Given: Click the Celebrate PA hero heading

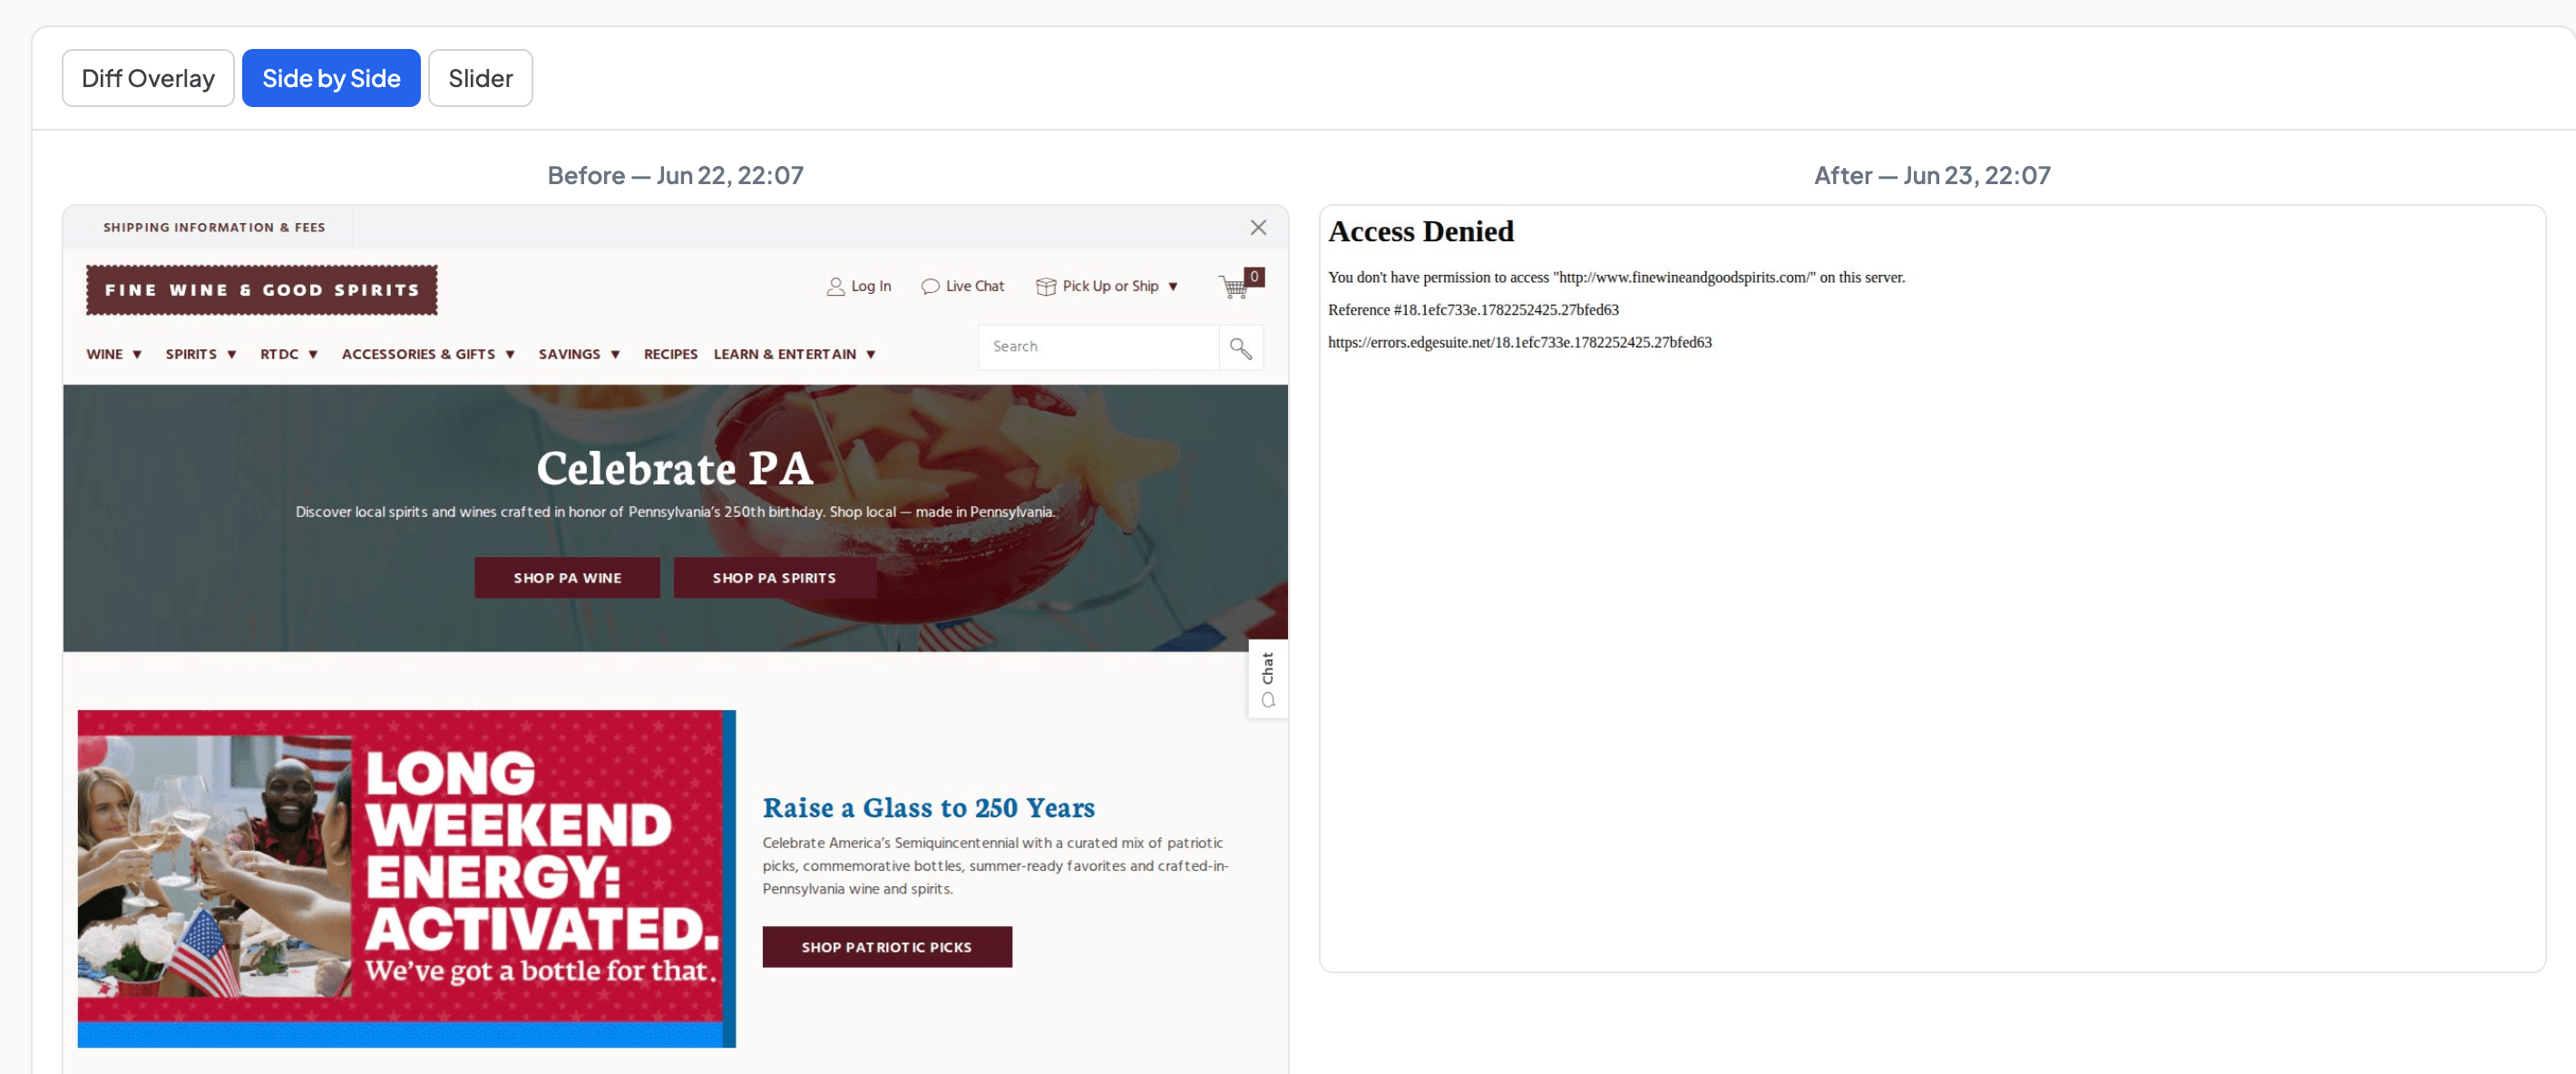Looking at the screenshot, I should (674, 469).
